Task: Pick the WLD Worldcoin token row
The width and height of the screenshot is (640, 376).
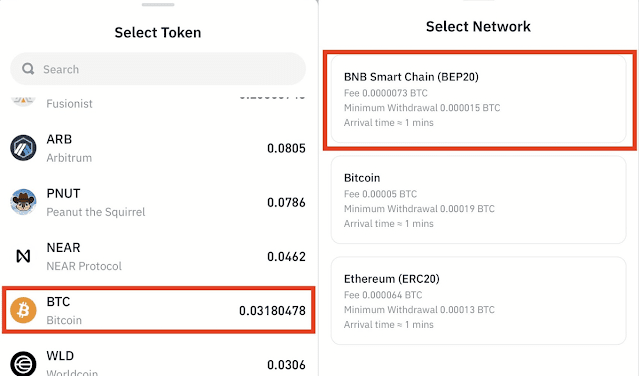Action: point(158,363)
